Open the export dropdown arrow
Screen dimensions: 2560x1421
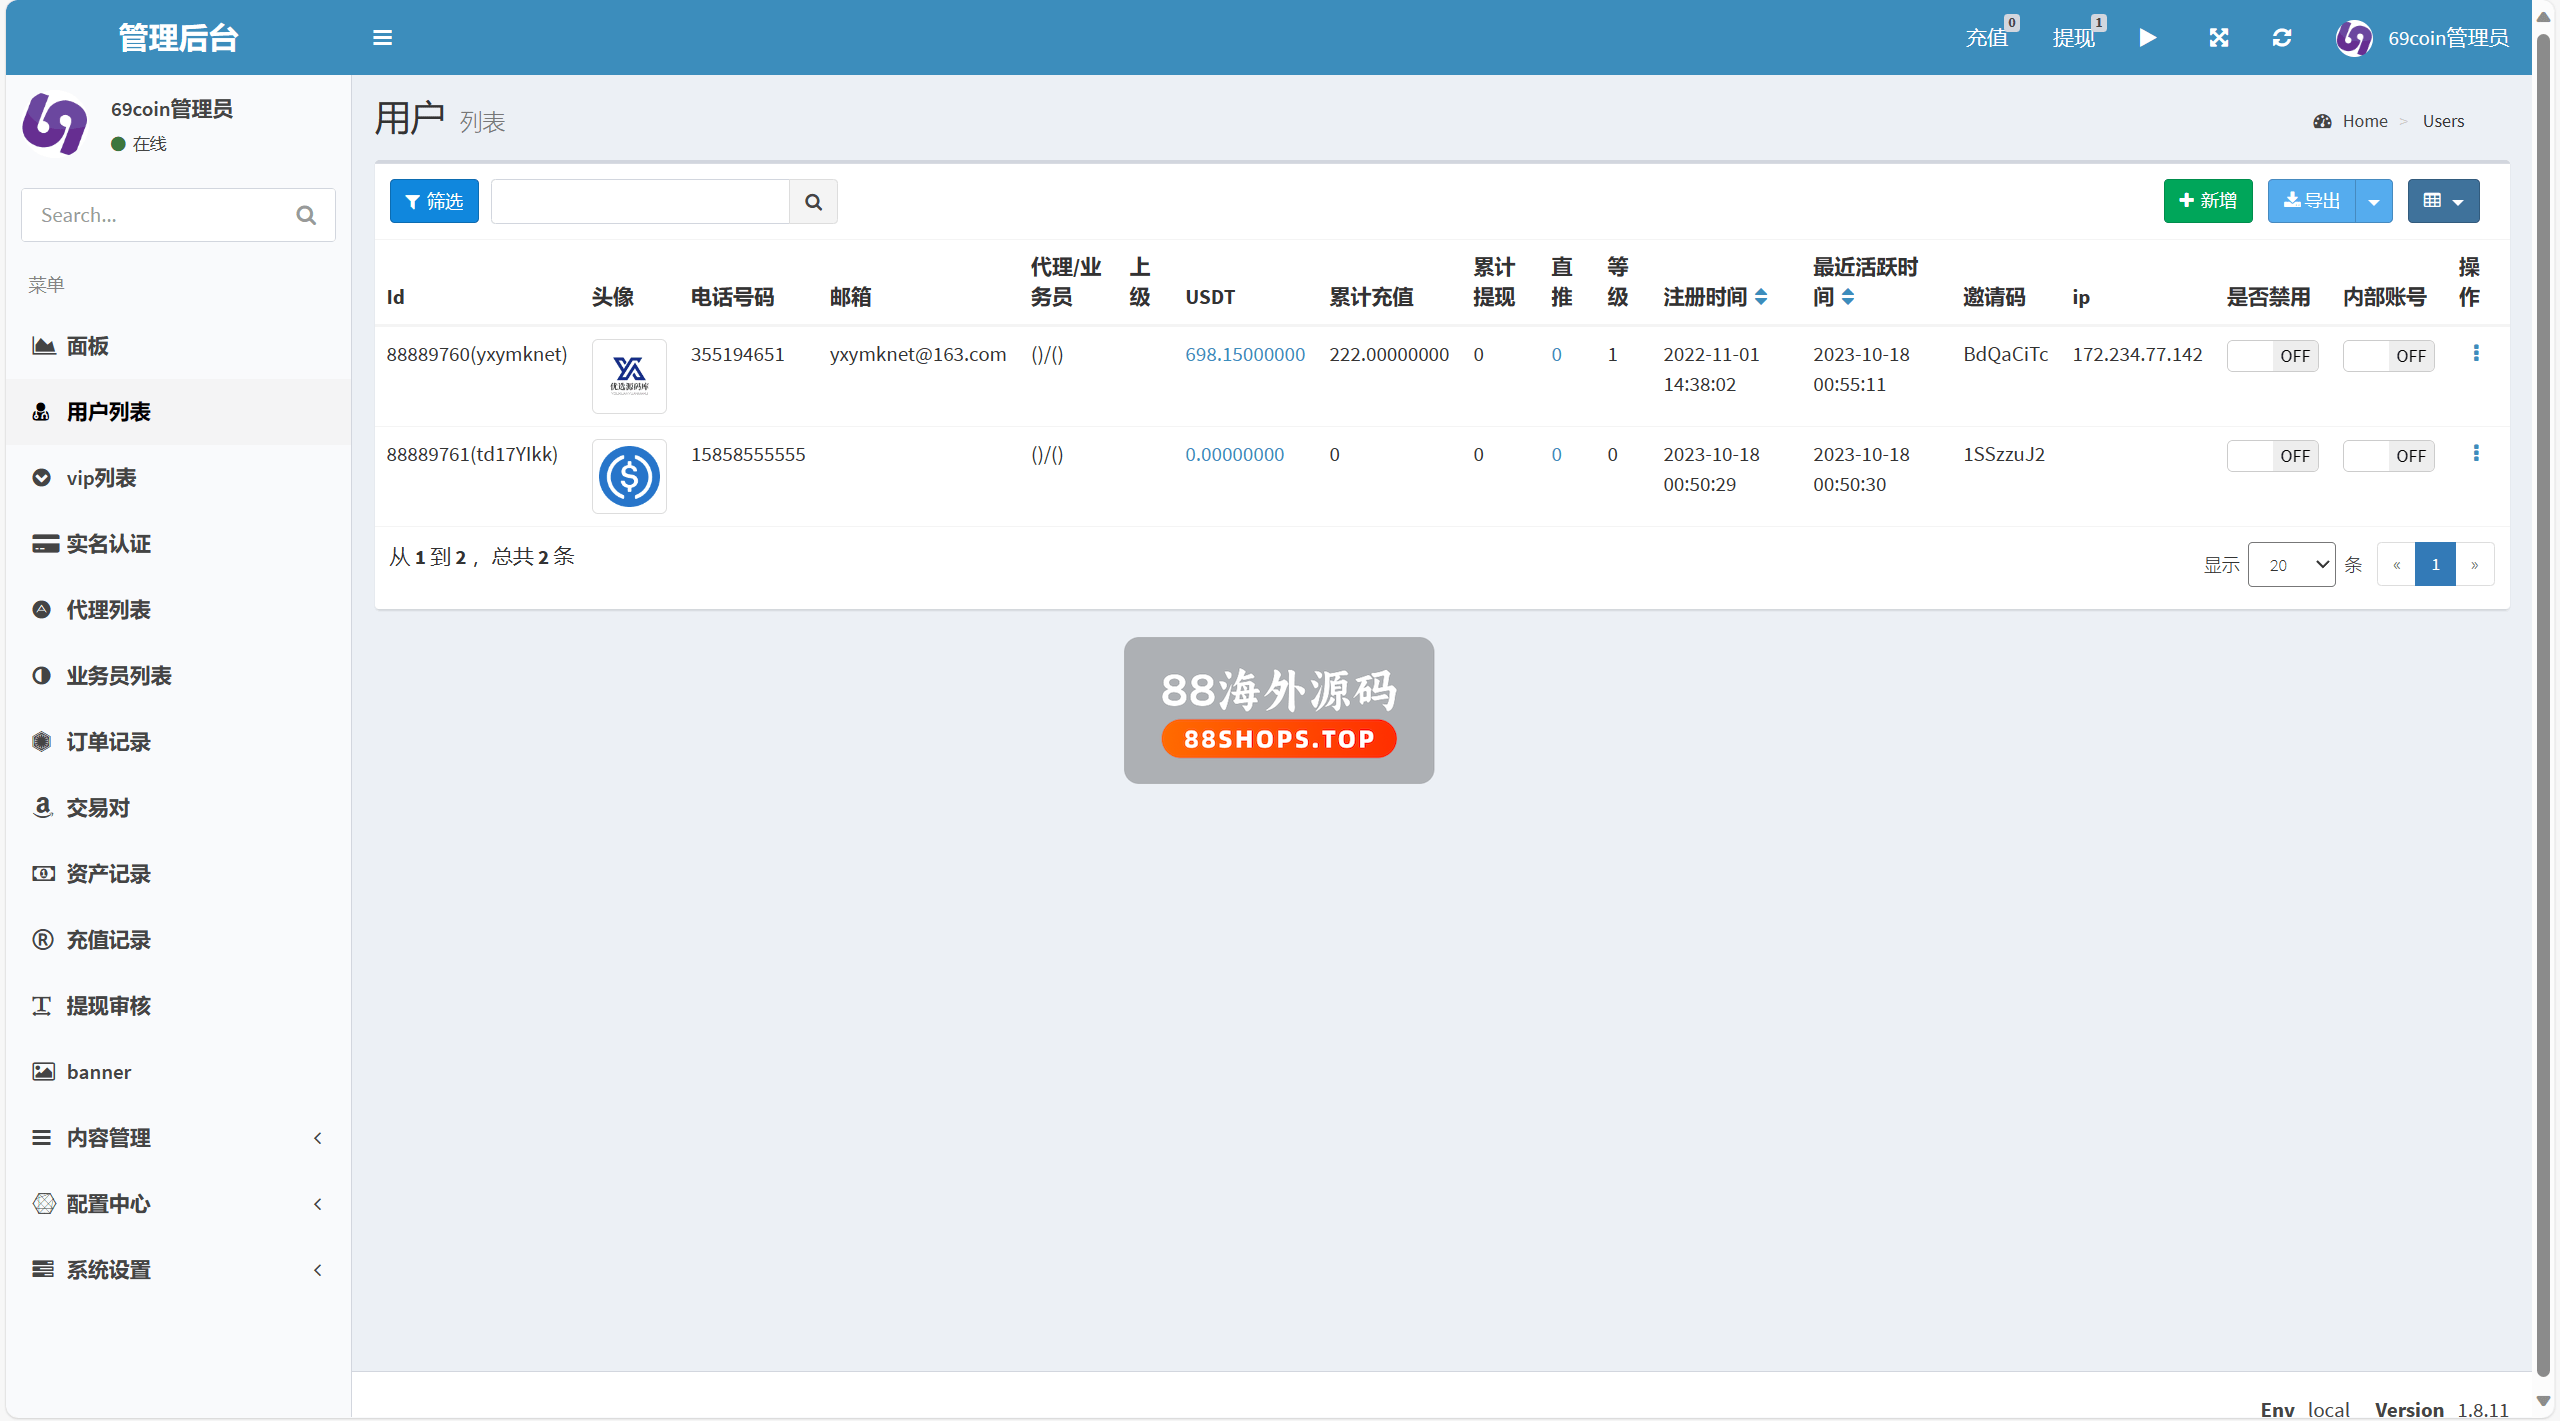(2373, 202)
